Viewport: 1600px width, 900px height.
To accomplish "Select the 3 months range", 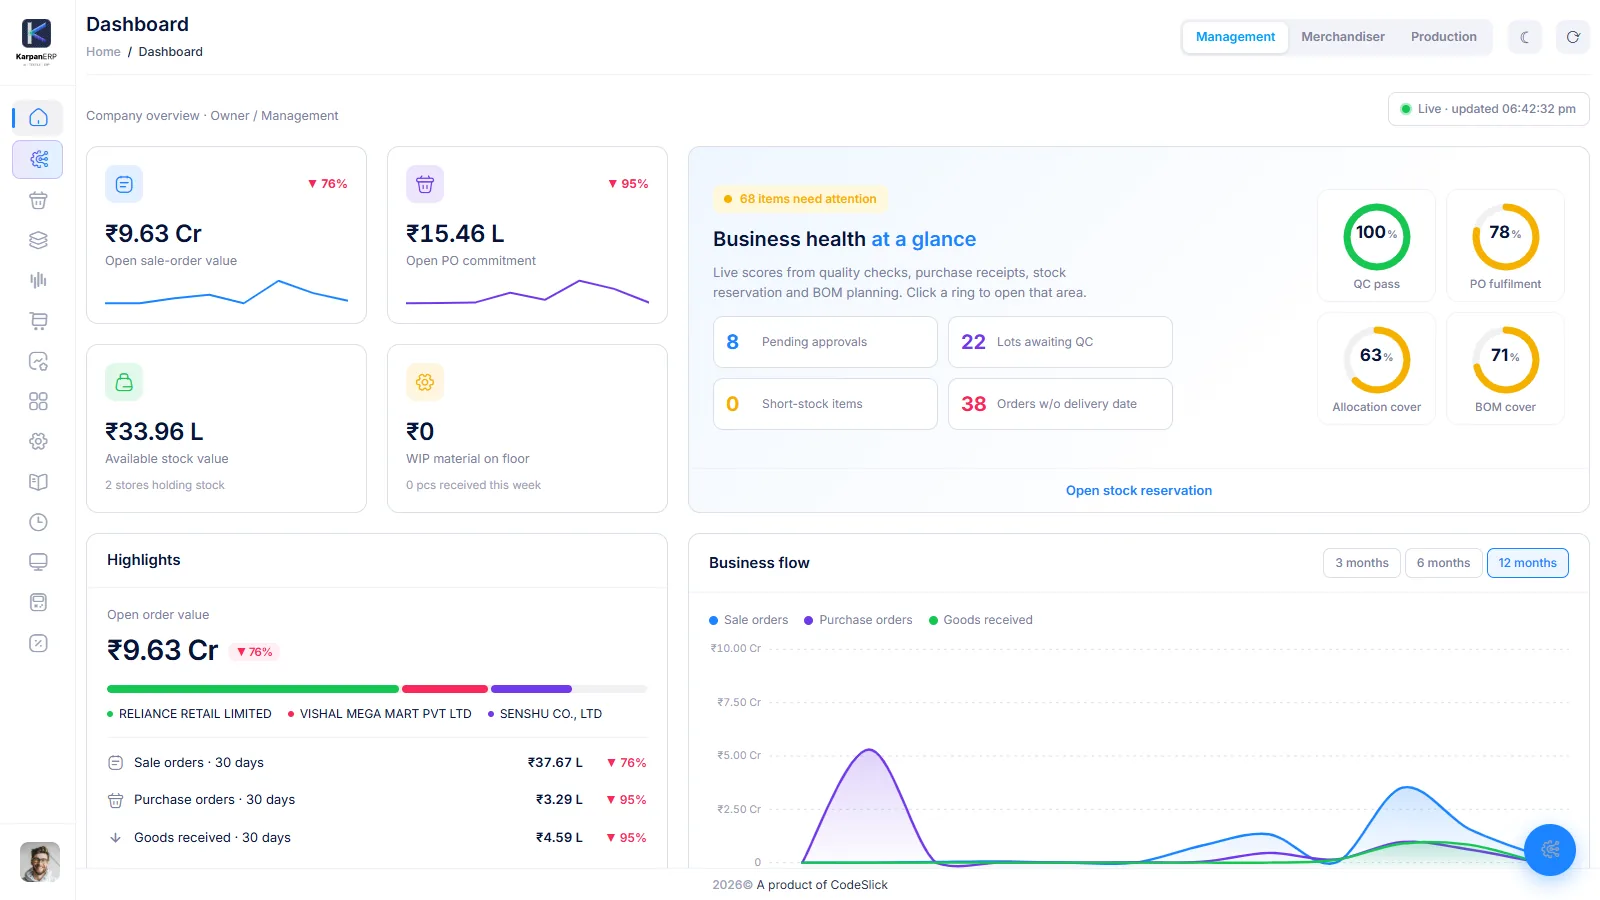I will coord(1362,563).
